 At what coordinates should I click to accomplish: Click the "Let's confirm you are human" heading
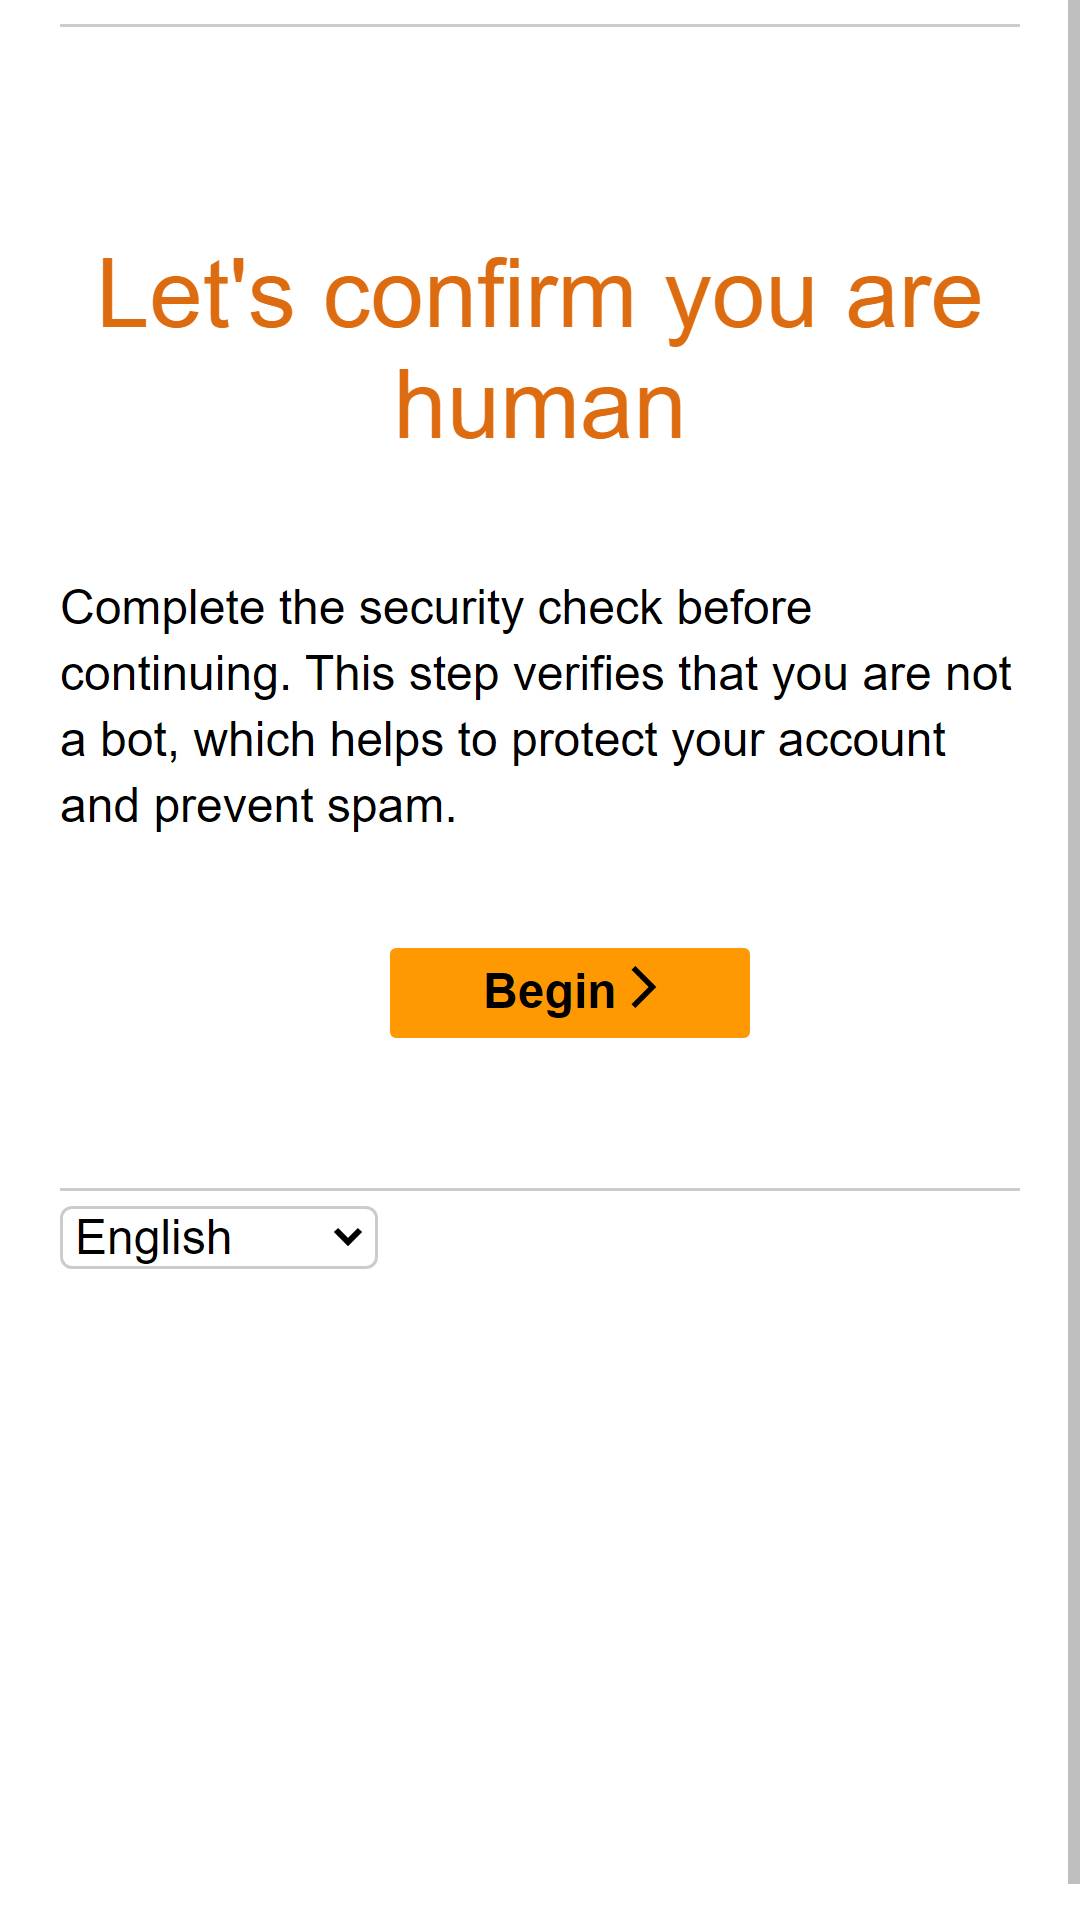(540, 348)
